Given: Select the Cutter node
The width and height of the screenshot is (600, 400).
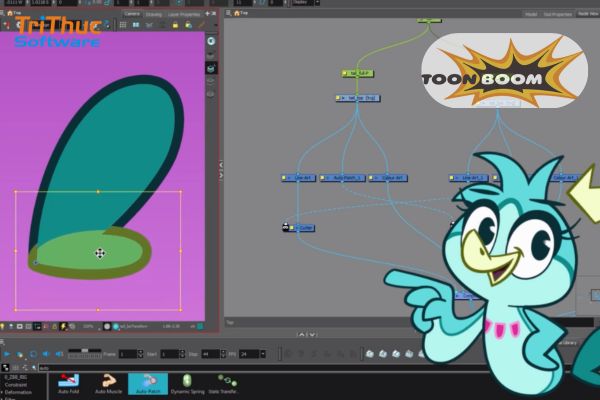Looking at the screenshot, I should (302, 228).
